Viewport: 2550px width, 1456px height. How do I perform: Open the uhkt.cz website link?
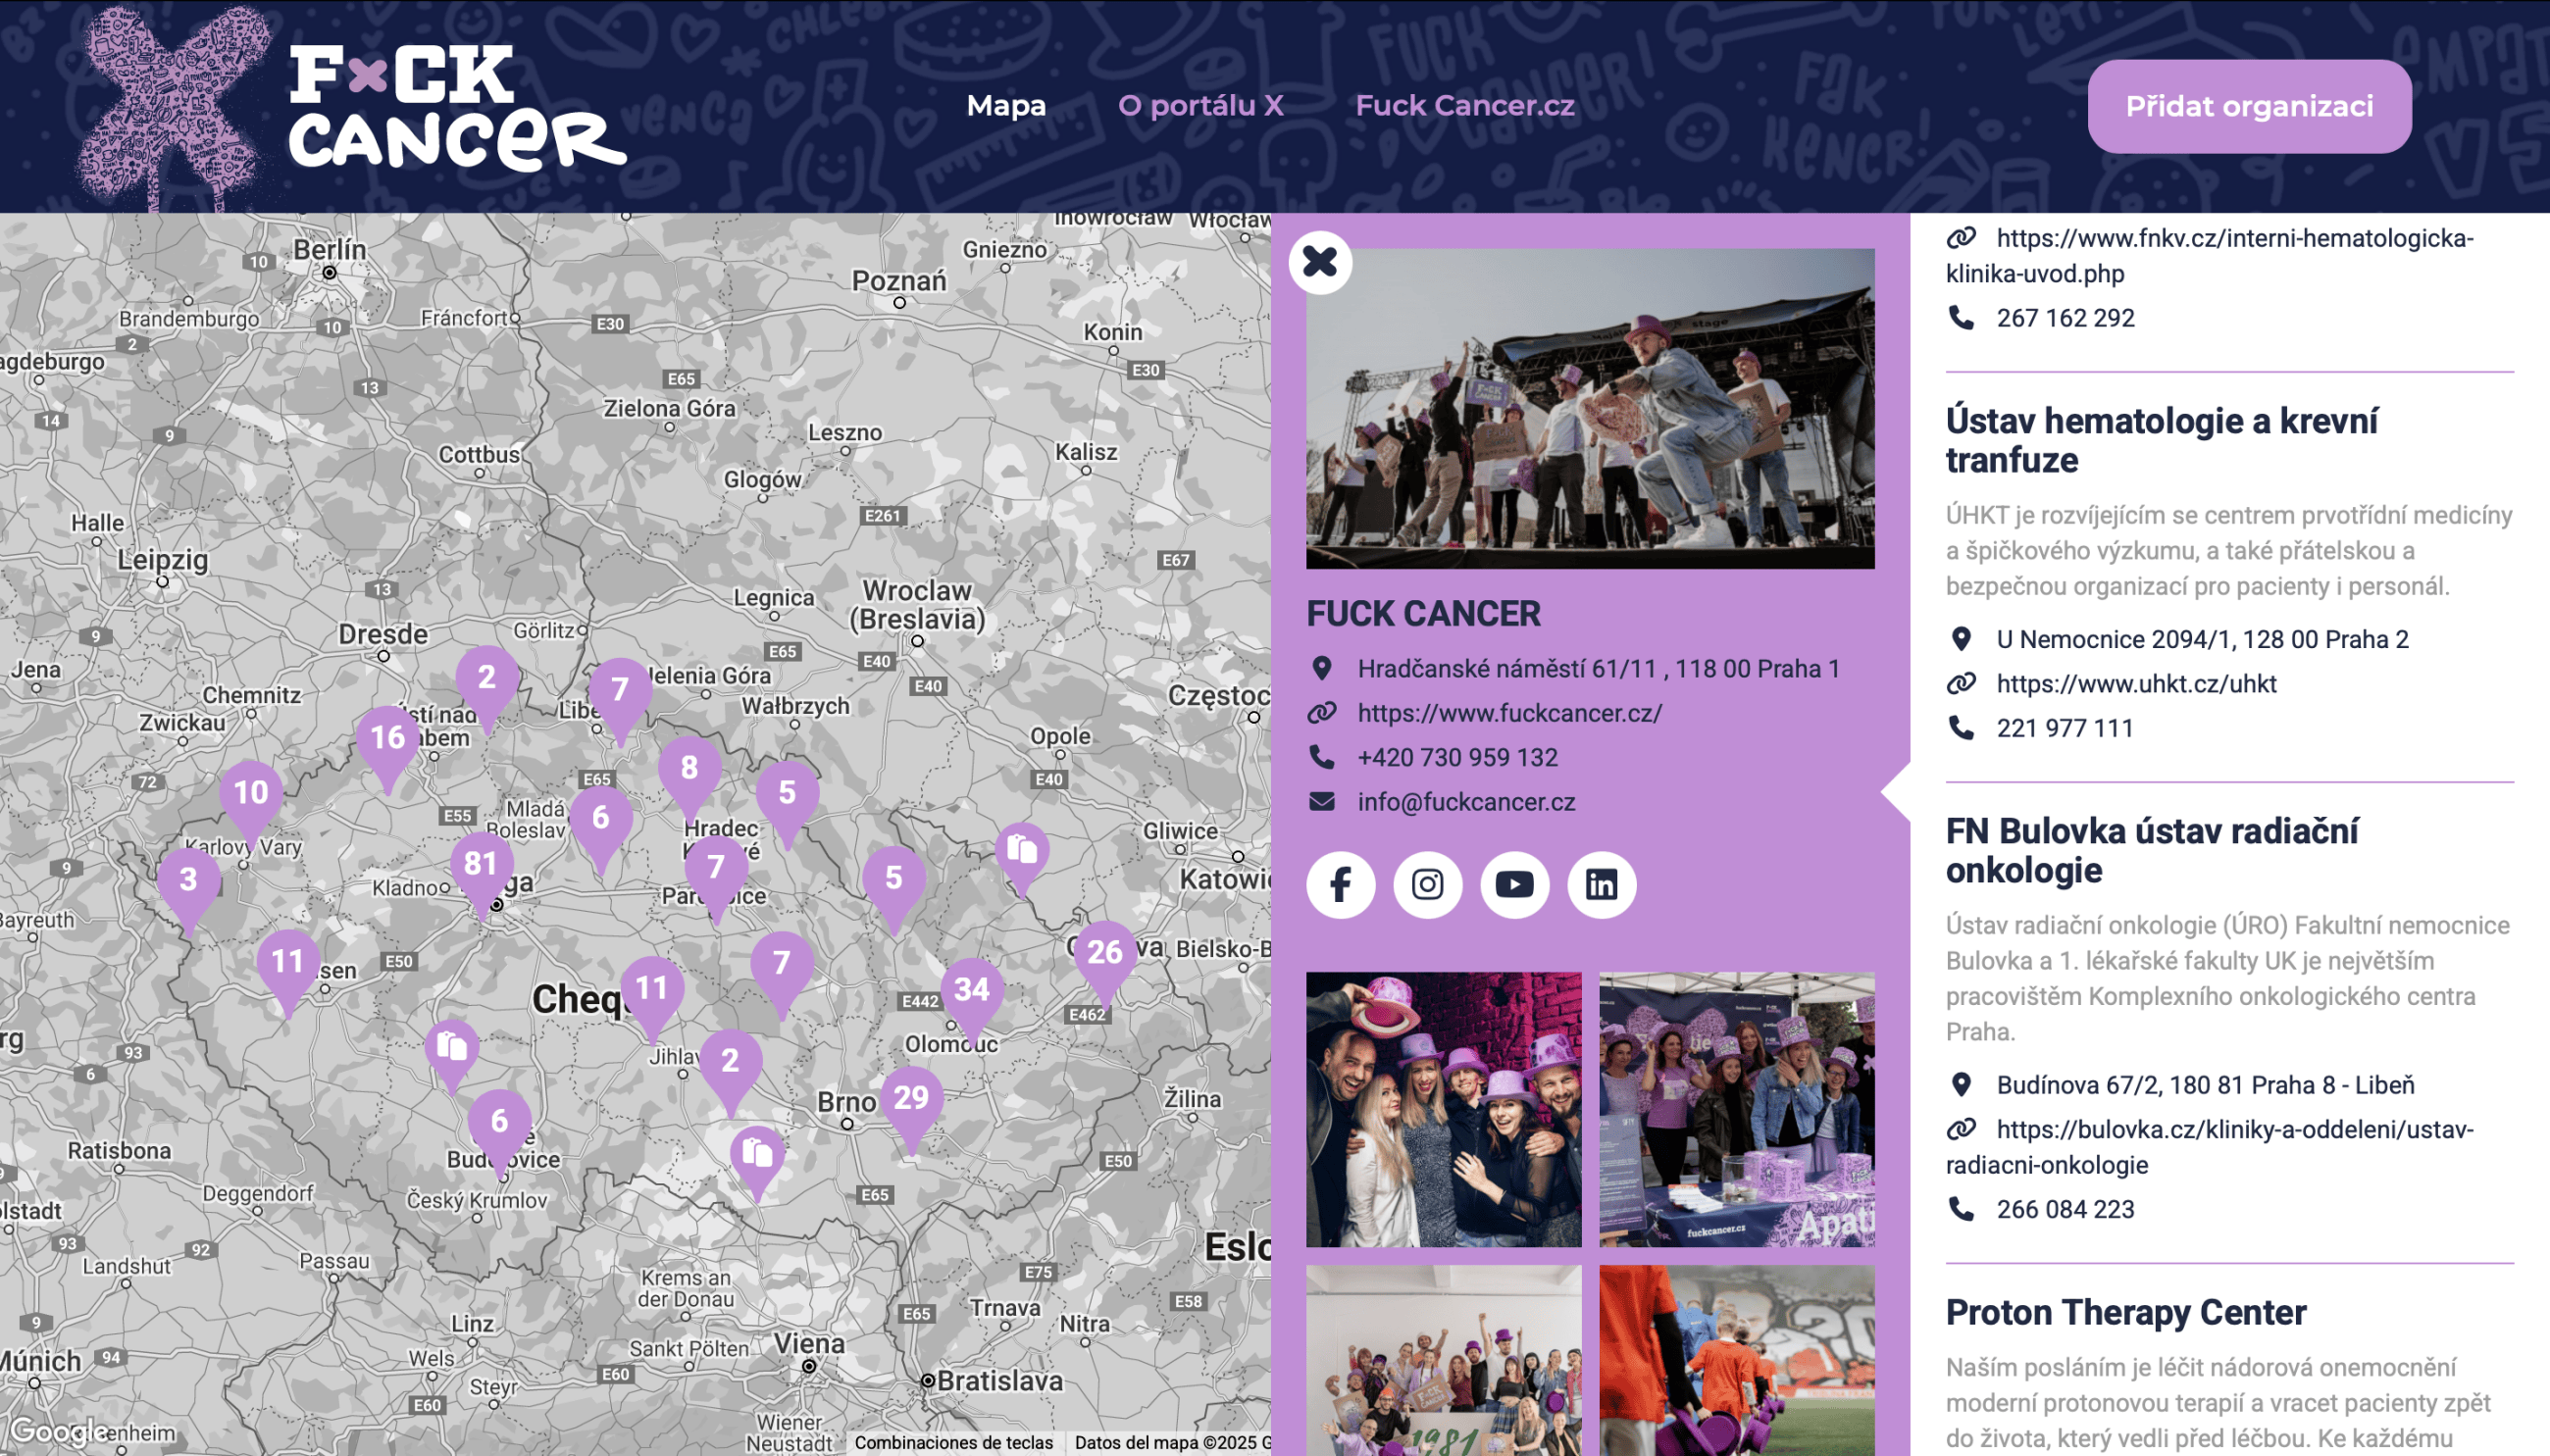[2136, 684]
